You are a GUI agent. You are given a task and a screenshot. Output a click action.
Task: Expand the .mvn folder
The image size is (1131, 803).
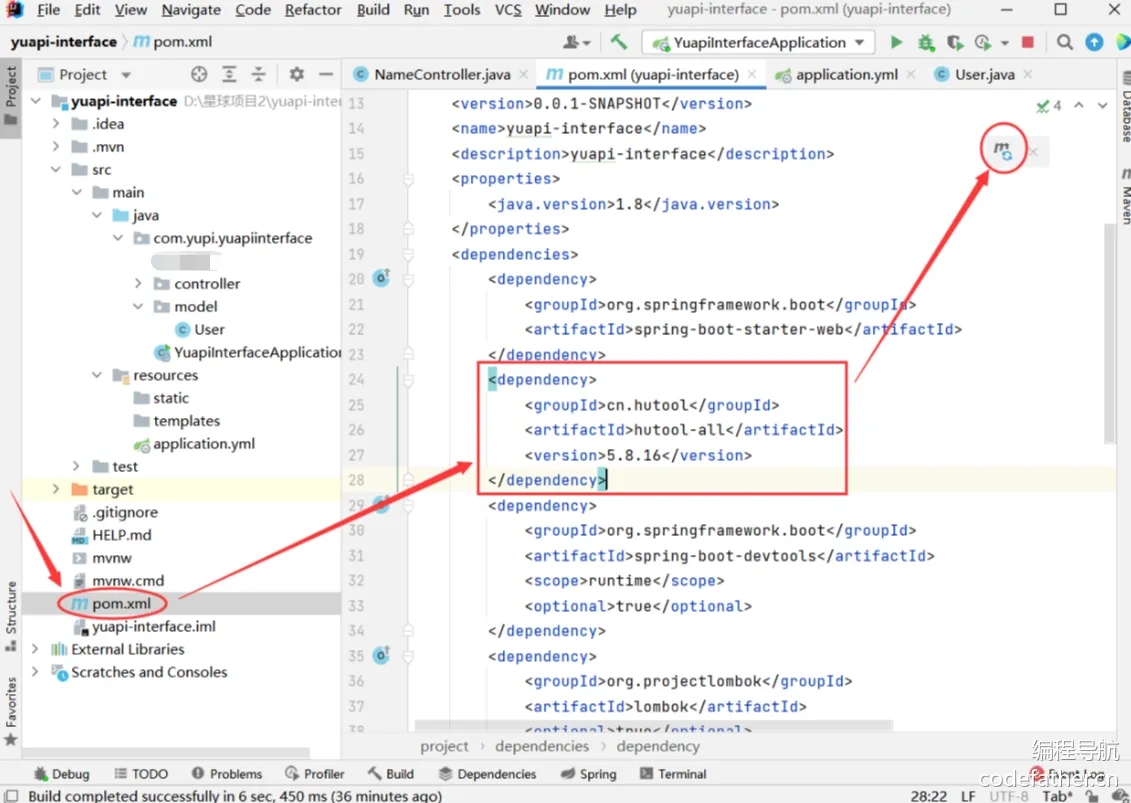(56, 146)
